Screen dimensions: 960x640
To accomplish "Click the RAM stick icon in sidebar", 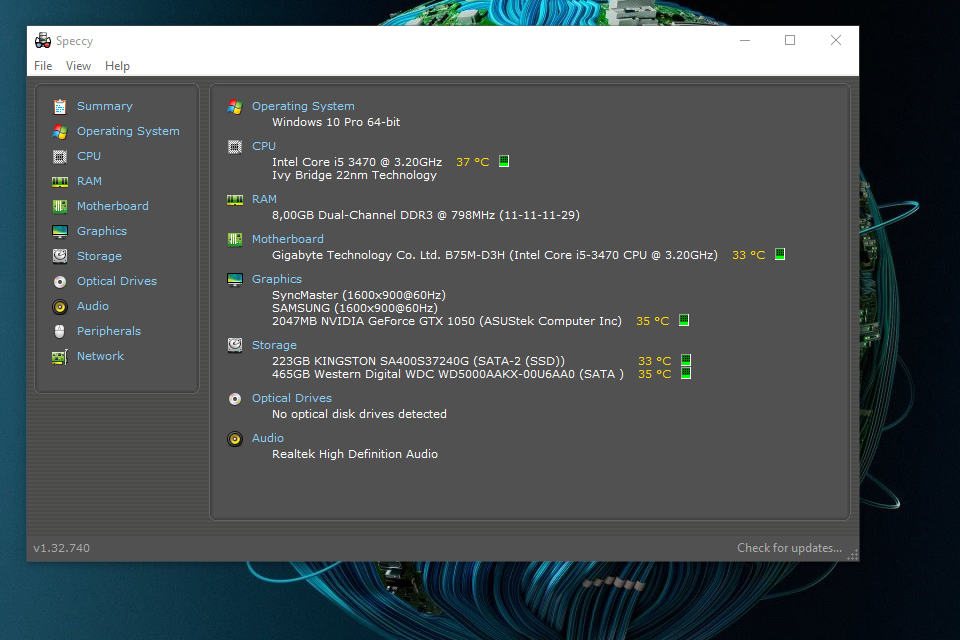I will pos(60,181).
